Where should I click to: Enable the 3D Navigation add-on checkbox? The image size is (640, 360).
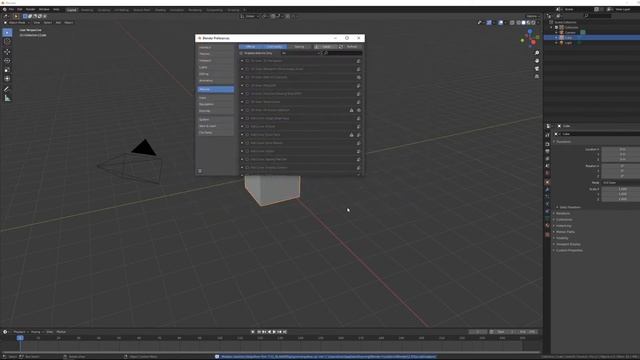(x=247, y=61)
